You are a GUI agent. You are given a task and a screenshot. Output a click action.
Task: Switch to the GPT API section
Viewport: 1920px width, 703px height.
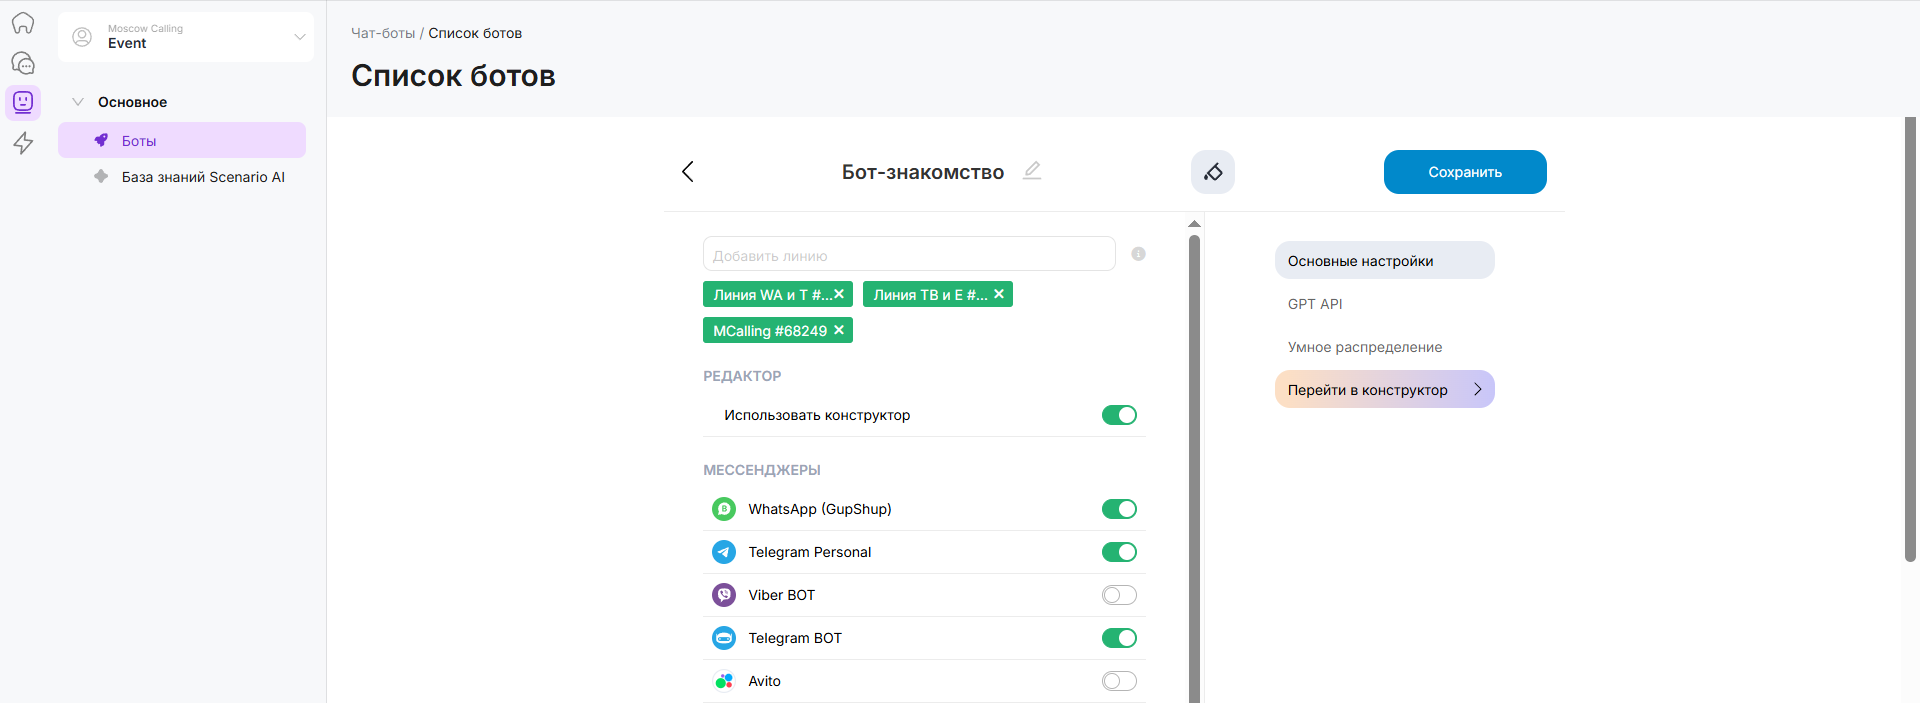[x=1315, y=304]
